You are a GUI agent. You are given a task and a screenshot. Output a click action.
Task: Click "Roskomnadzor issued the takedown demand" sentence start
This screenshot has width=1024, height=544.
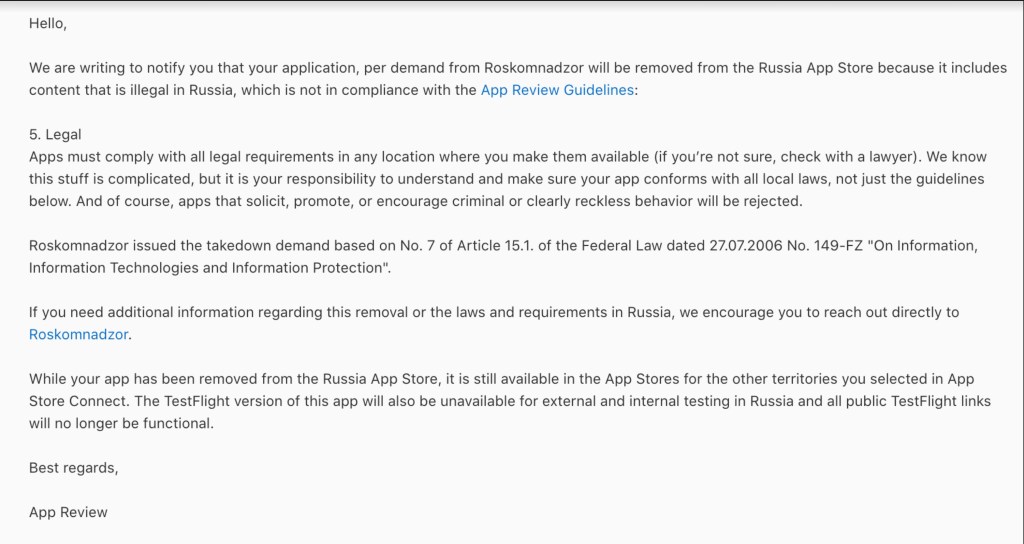(176, 245)
